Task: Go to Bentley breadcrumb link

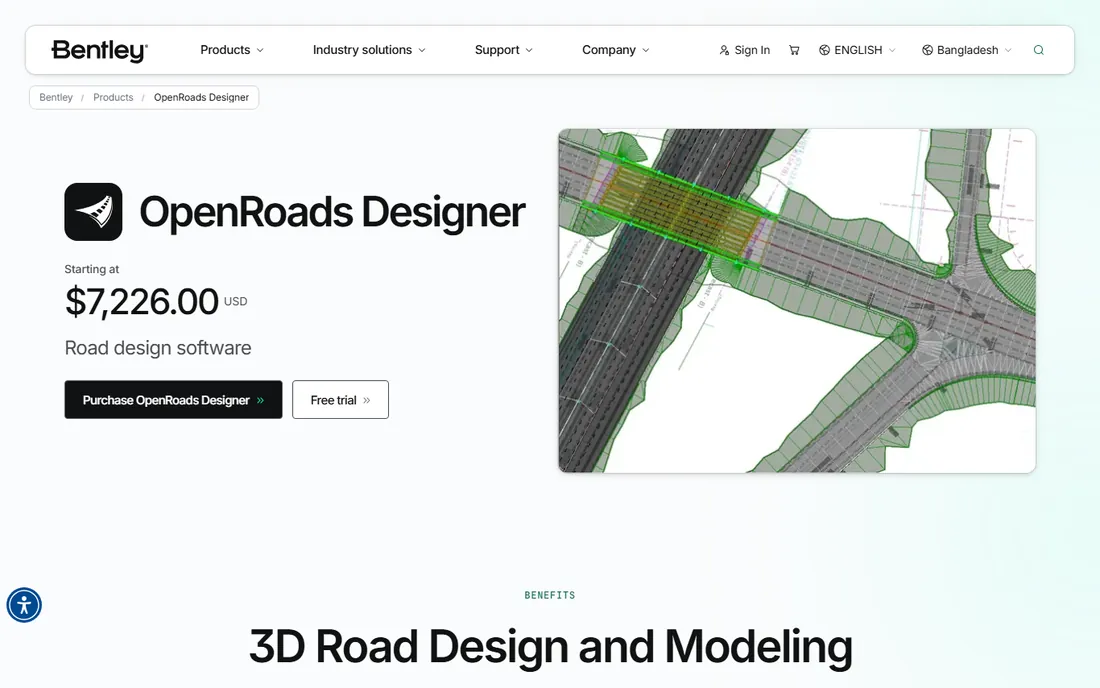Action: [56, 97]
